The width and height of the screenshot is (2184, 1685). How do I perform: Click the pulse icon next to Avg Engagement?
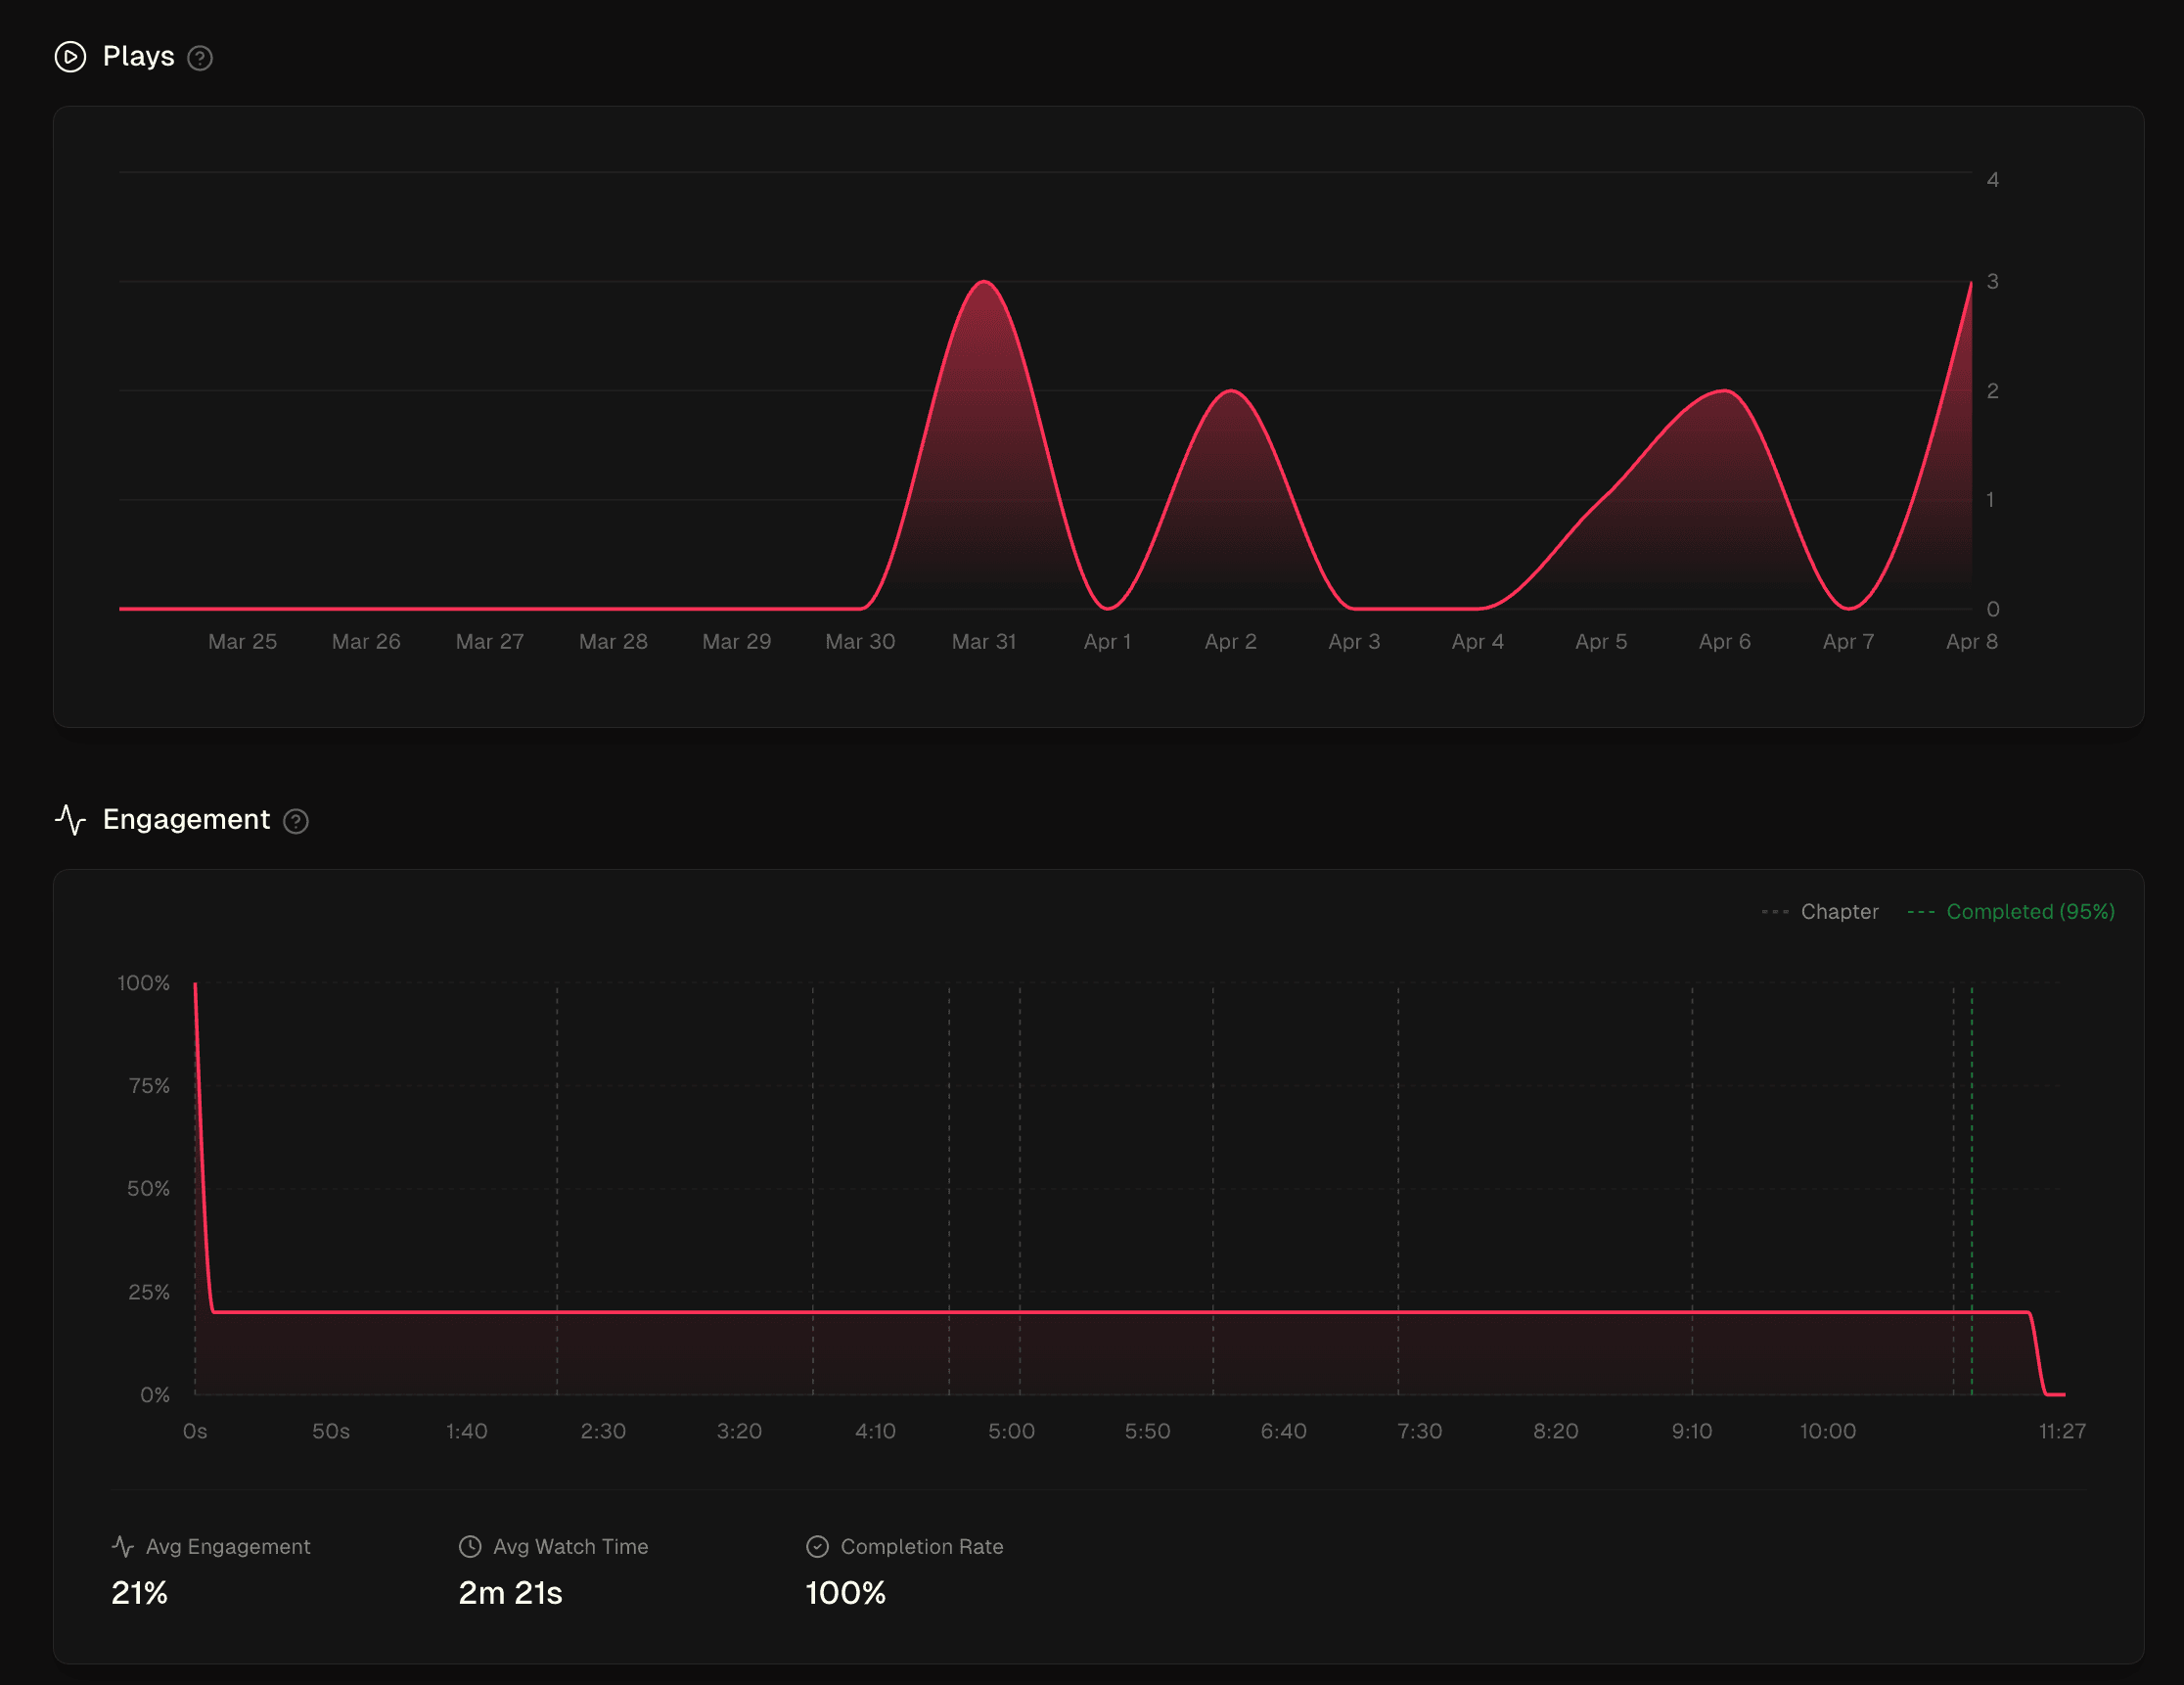[x=122, y=1546]
